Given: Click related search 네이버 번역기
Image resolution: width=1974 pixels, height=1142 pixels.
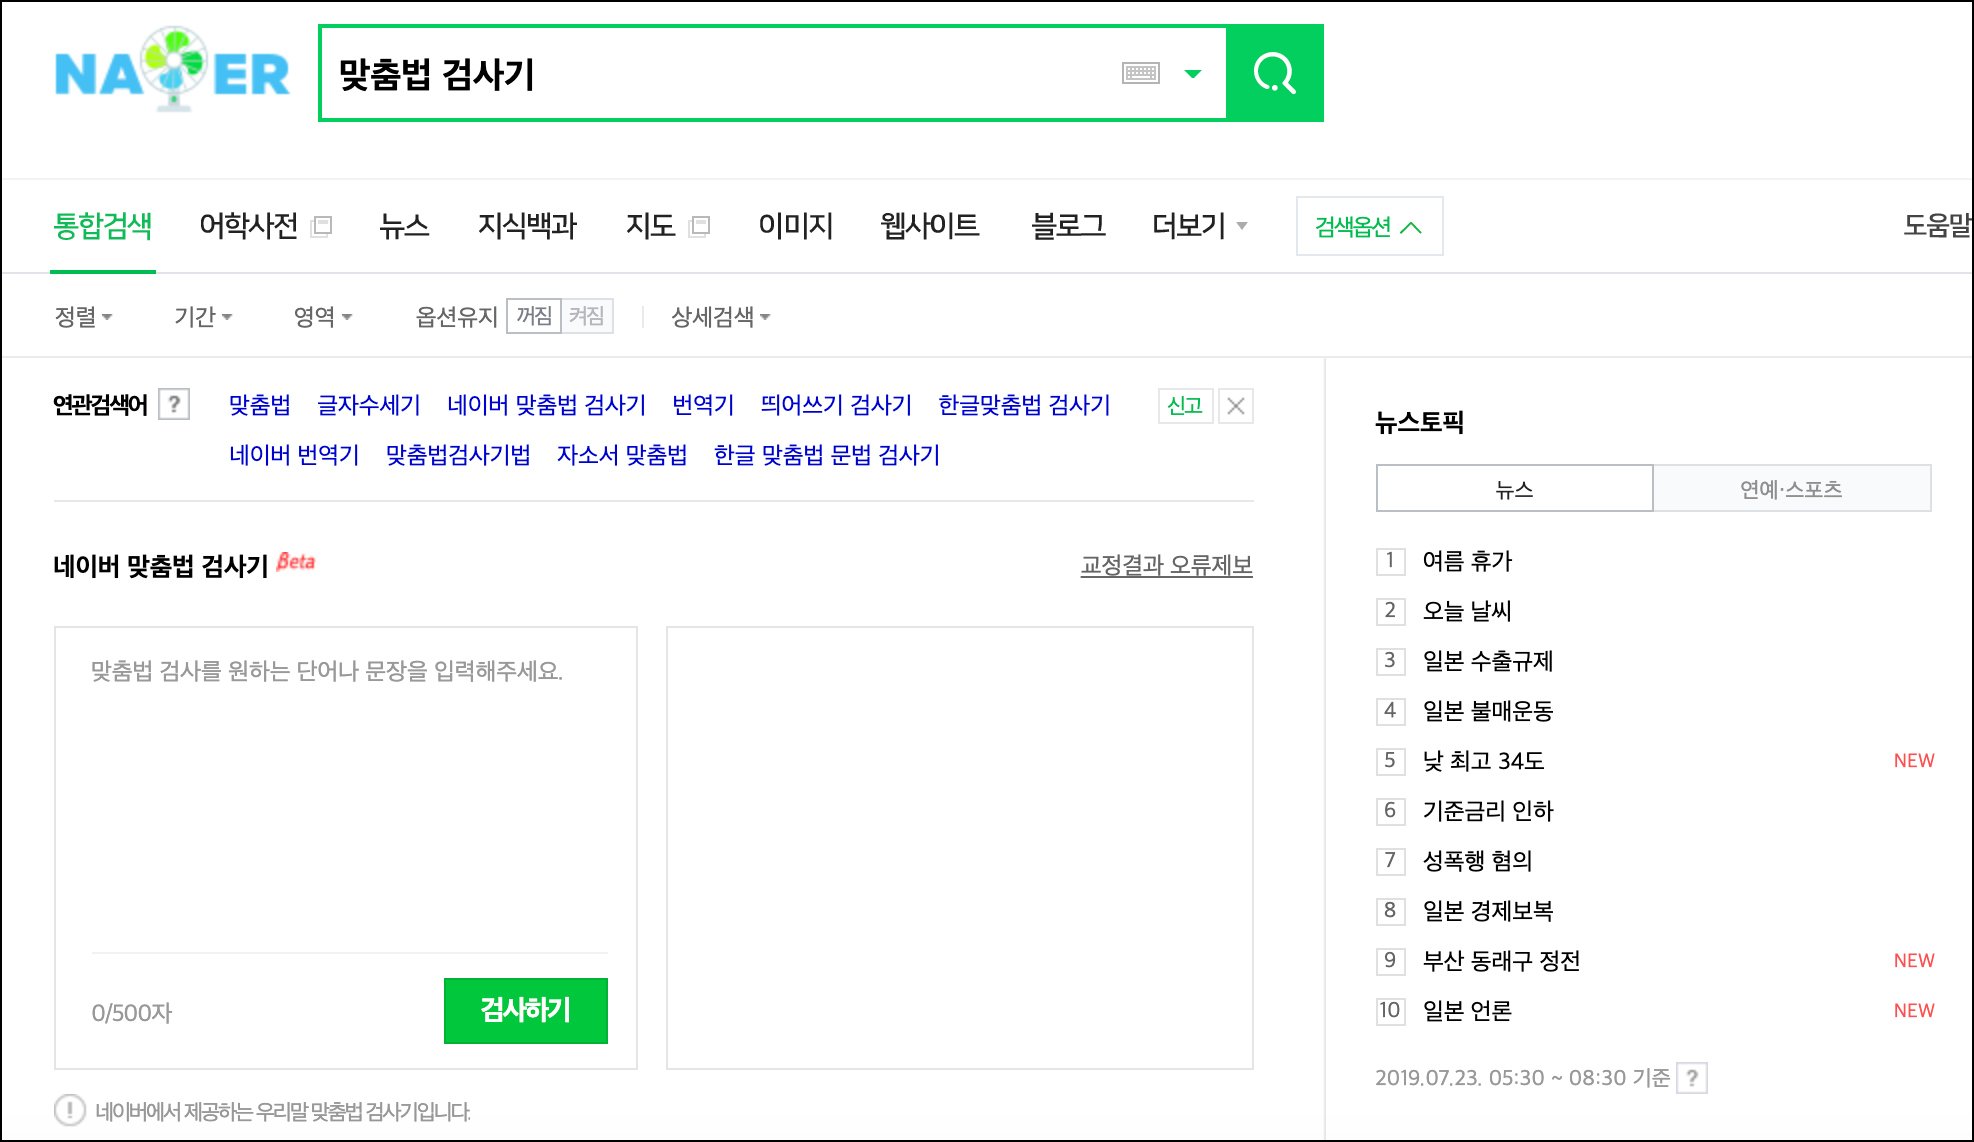Looking at the screenshot, I should click(x=294, y=454).
